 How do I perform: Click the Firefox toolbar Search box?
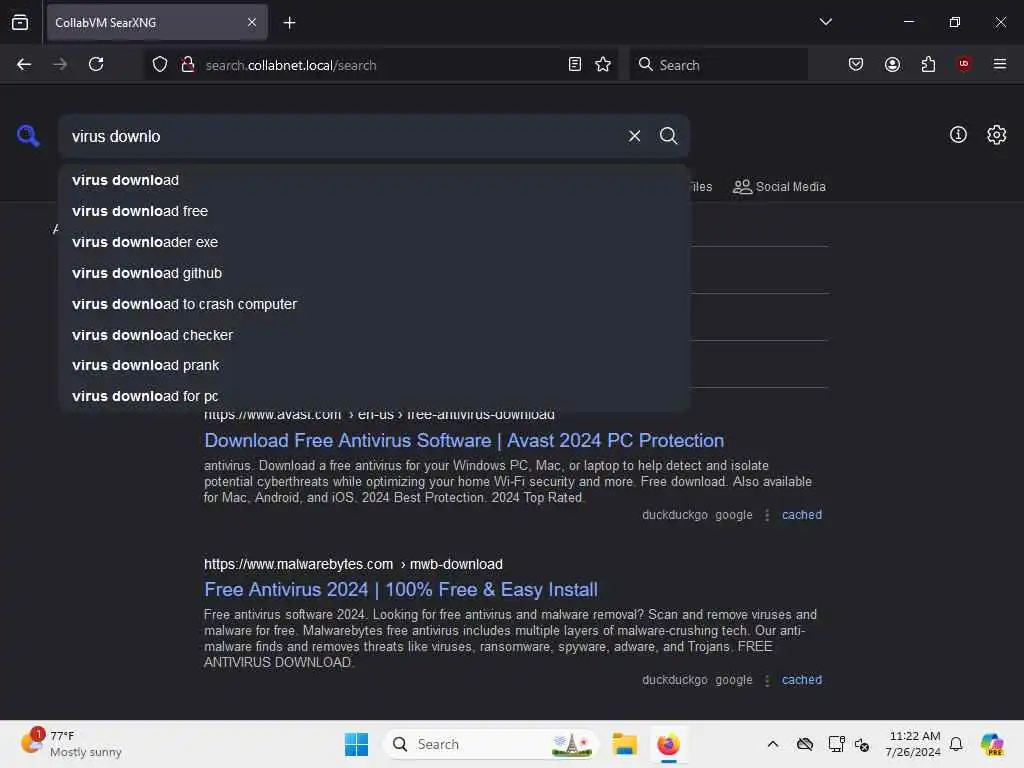(718, 65)
